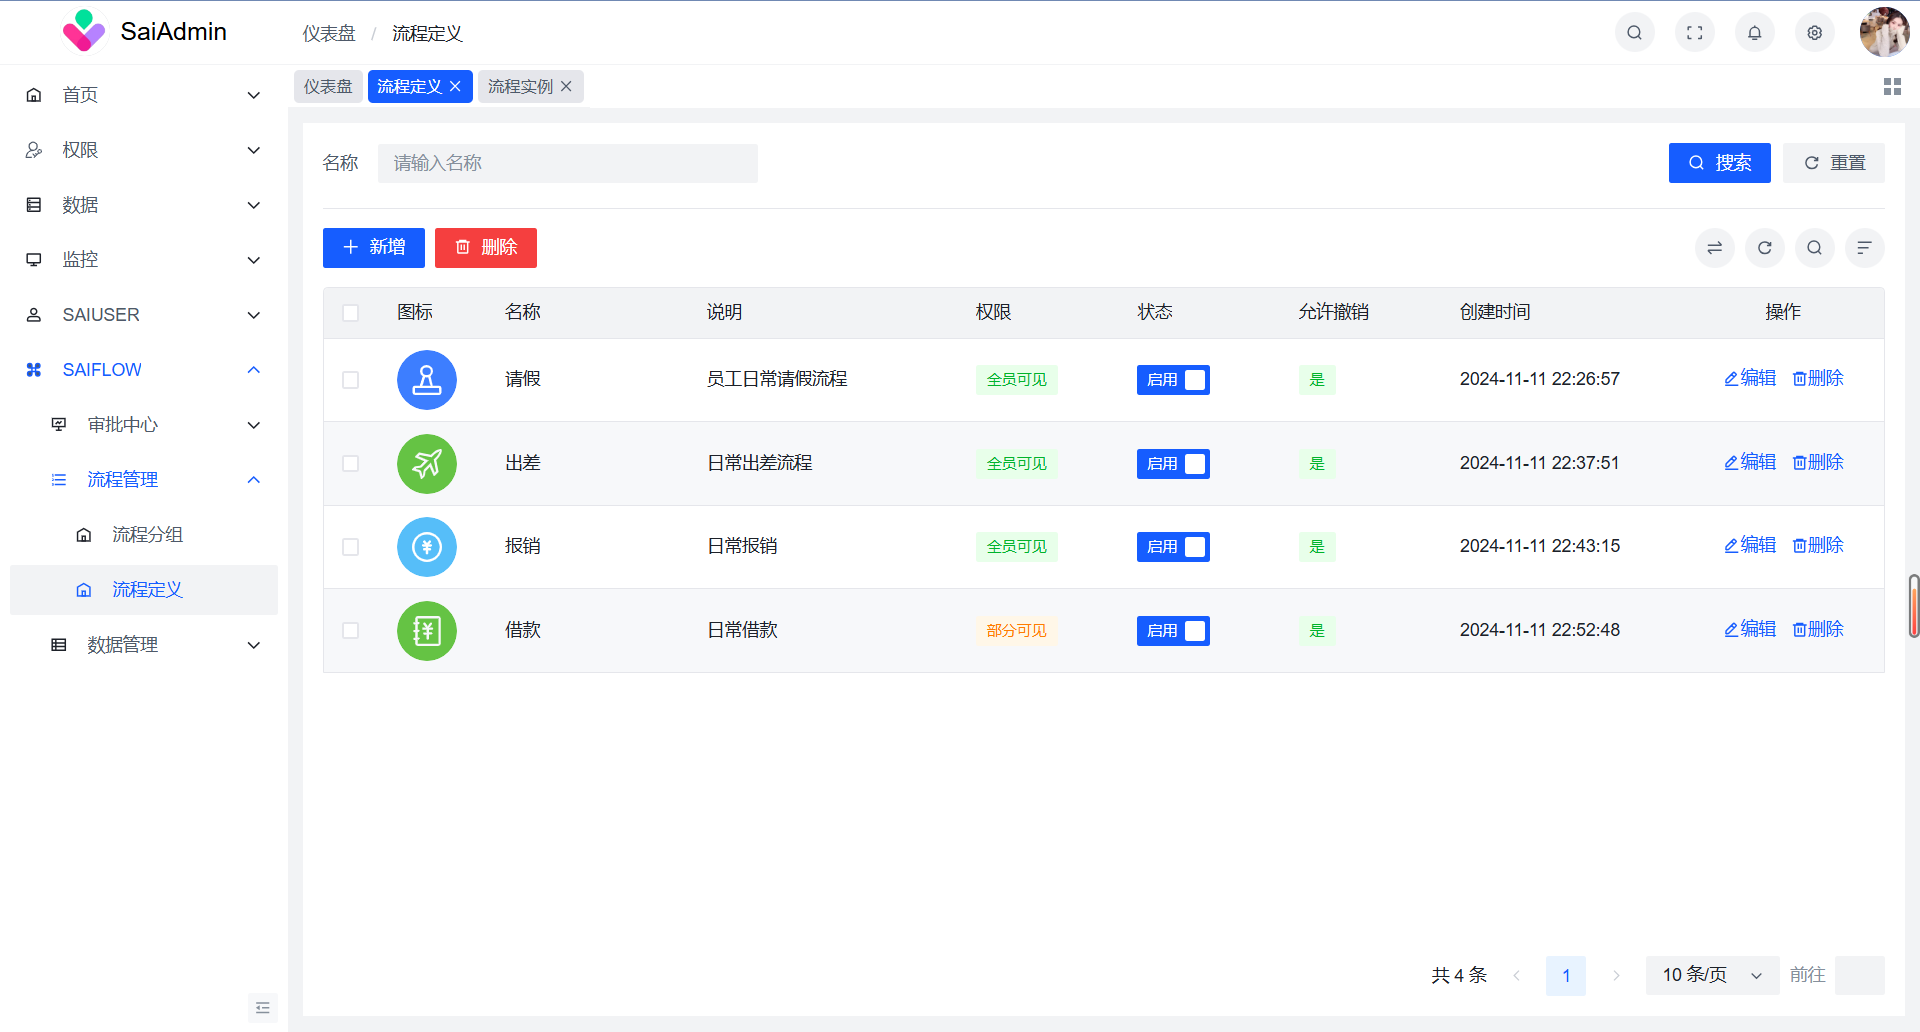1920x1032 pixels.
Task: Collapse the SAIFLOW sidebar menu
Action: point(143,369)
